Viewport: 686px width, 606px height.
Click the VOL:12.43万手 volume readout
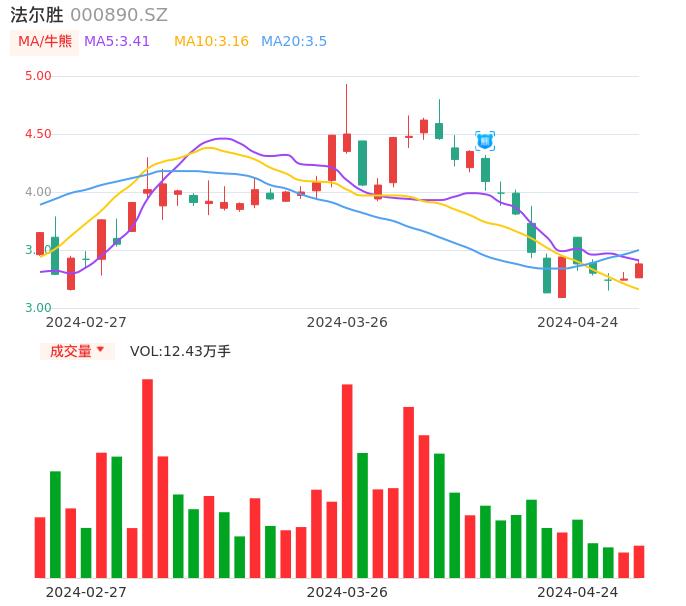[180, 351]
